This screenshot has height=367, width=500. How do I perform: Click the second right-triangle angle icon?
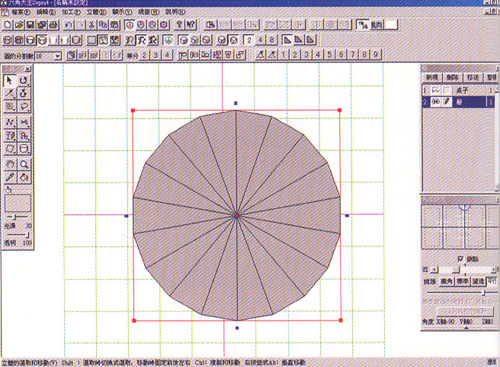point(299,40)
